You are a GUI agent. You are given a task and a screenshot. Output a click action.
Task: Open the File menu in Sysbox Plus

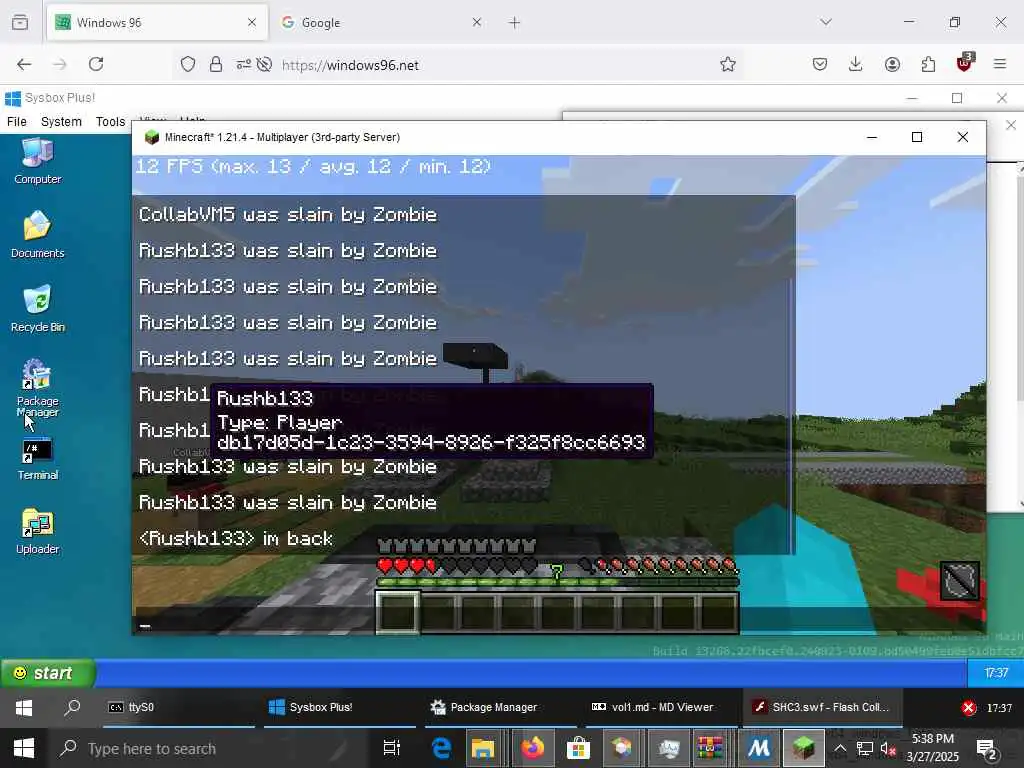(16, 121)
